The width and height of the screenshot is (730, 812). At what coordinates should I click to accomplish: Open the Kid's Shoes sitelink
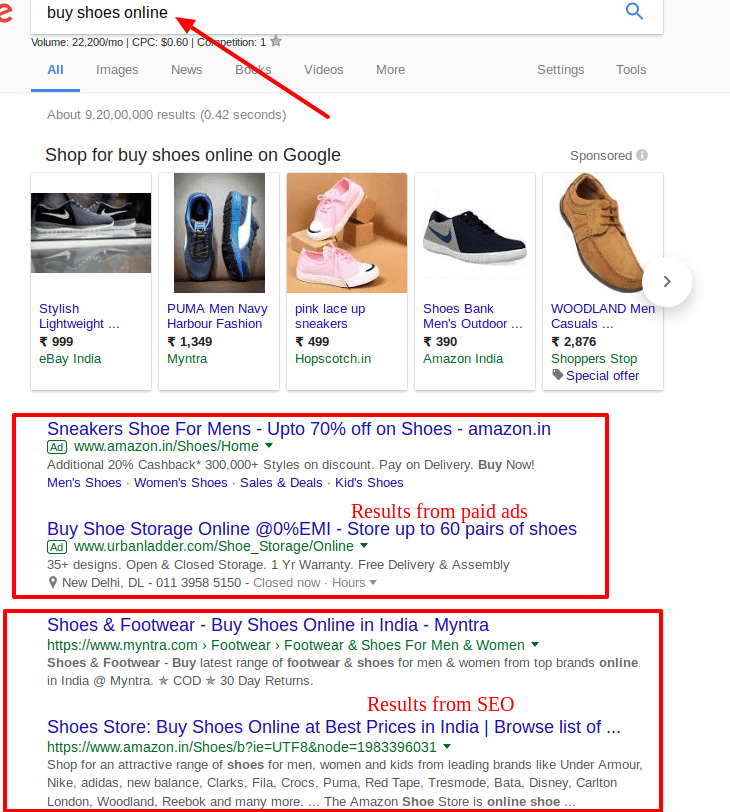(x=369, y=483)
